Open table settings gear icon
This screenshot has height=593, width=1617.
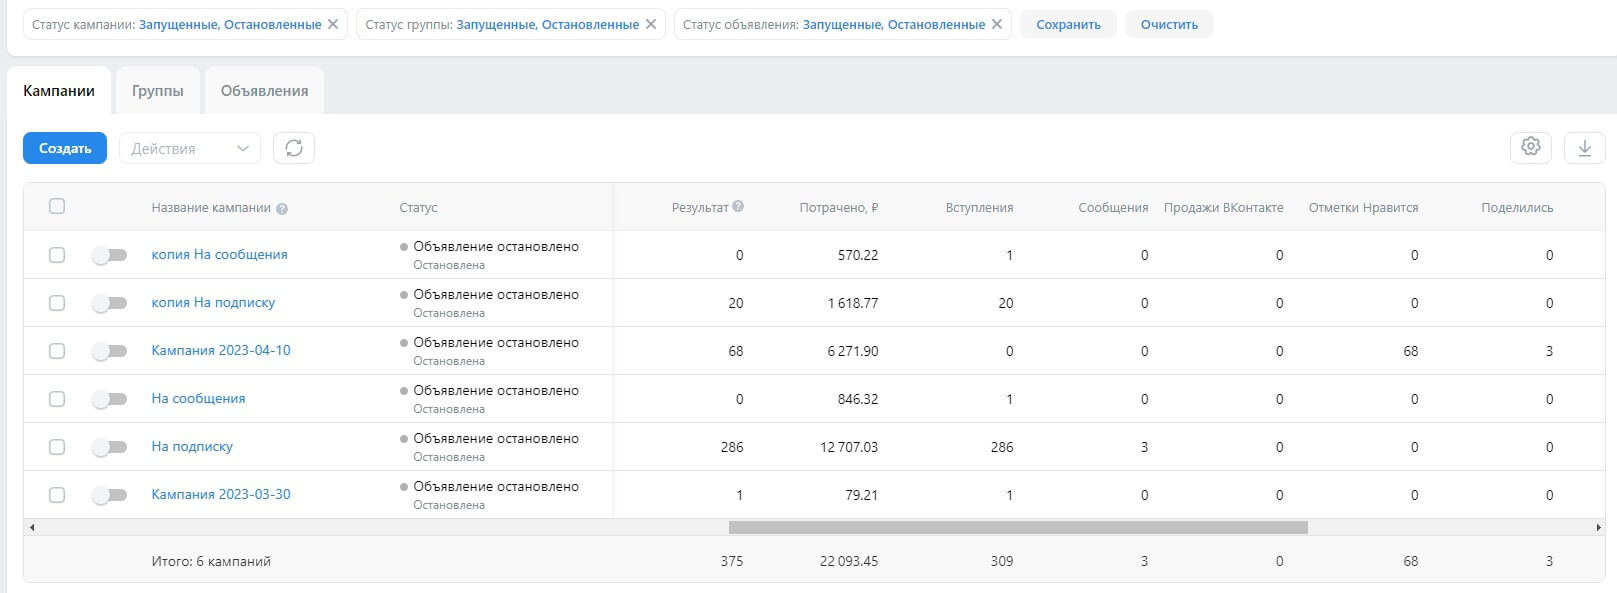point(1530,147)
